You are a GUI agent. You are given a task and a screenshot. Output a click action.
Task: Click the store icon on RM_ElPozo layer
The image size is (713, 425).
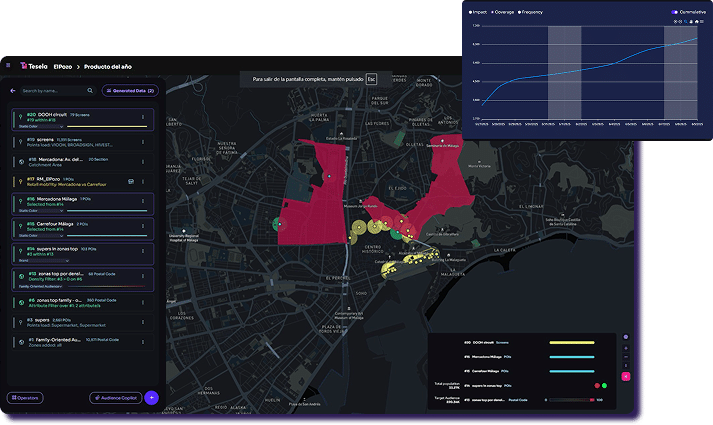pyautogui.click(x=131, y=180)
